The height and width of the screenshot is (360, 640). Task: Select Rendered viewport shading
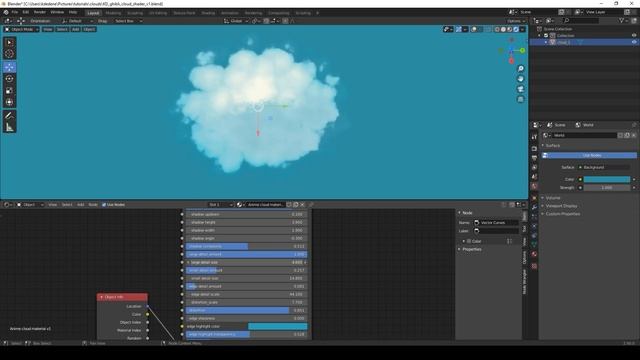[516, 29]
